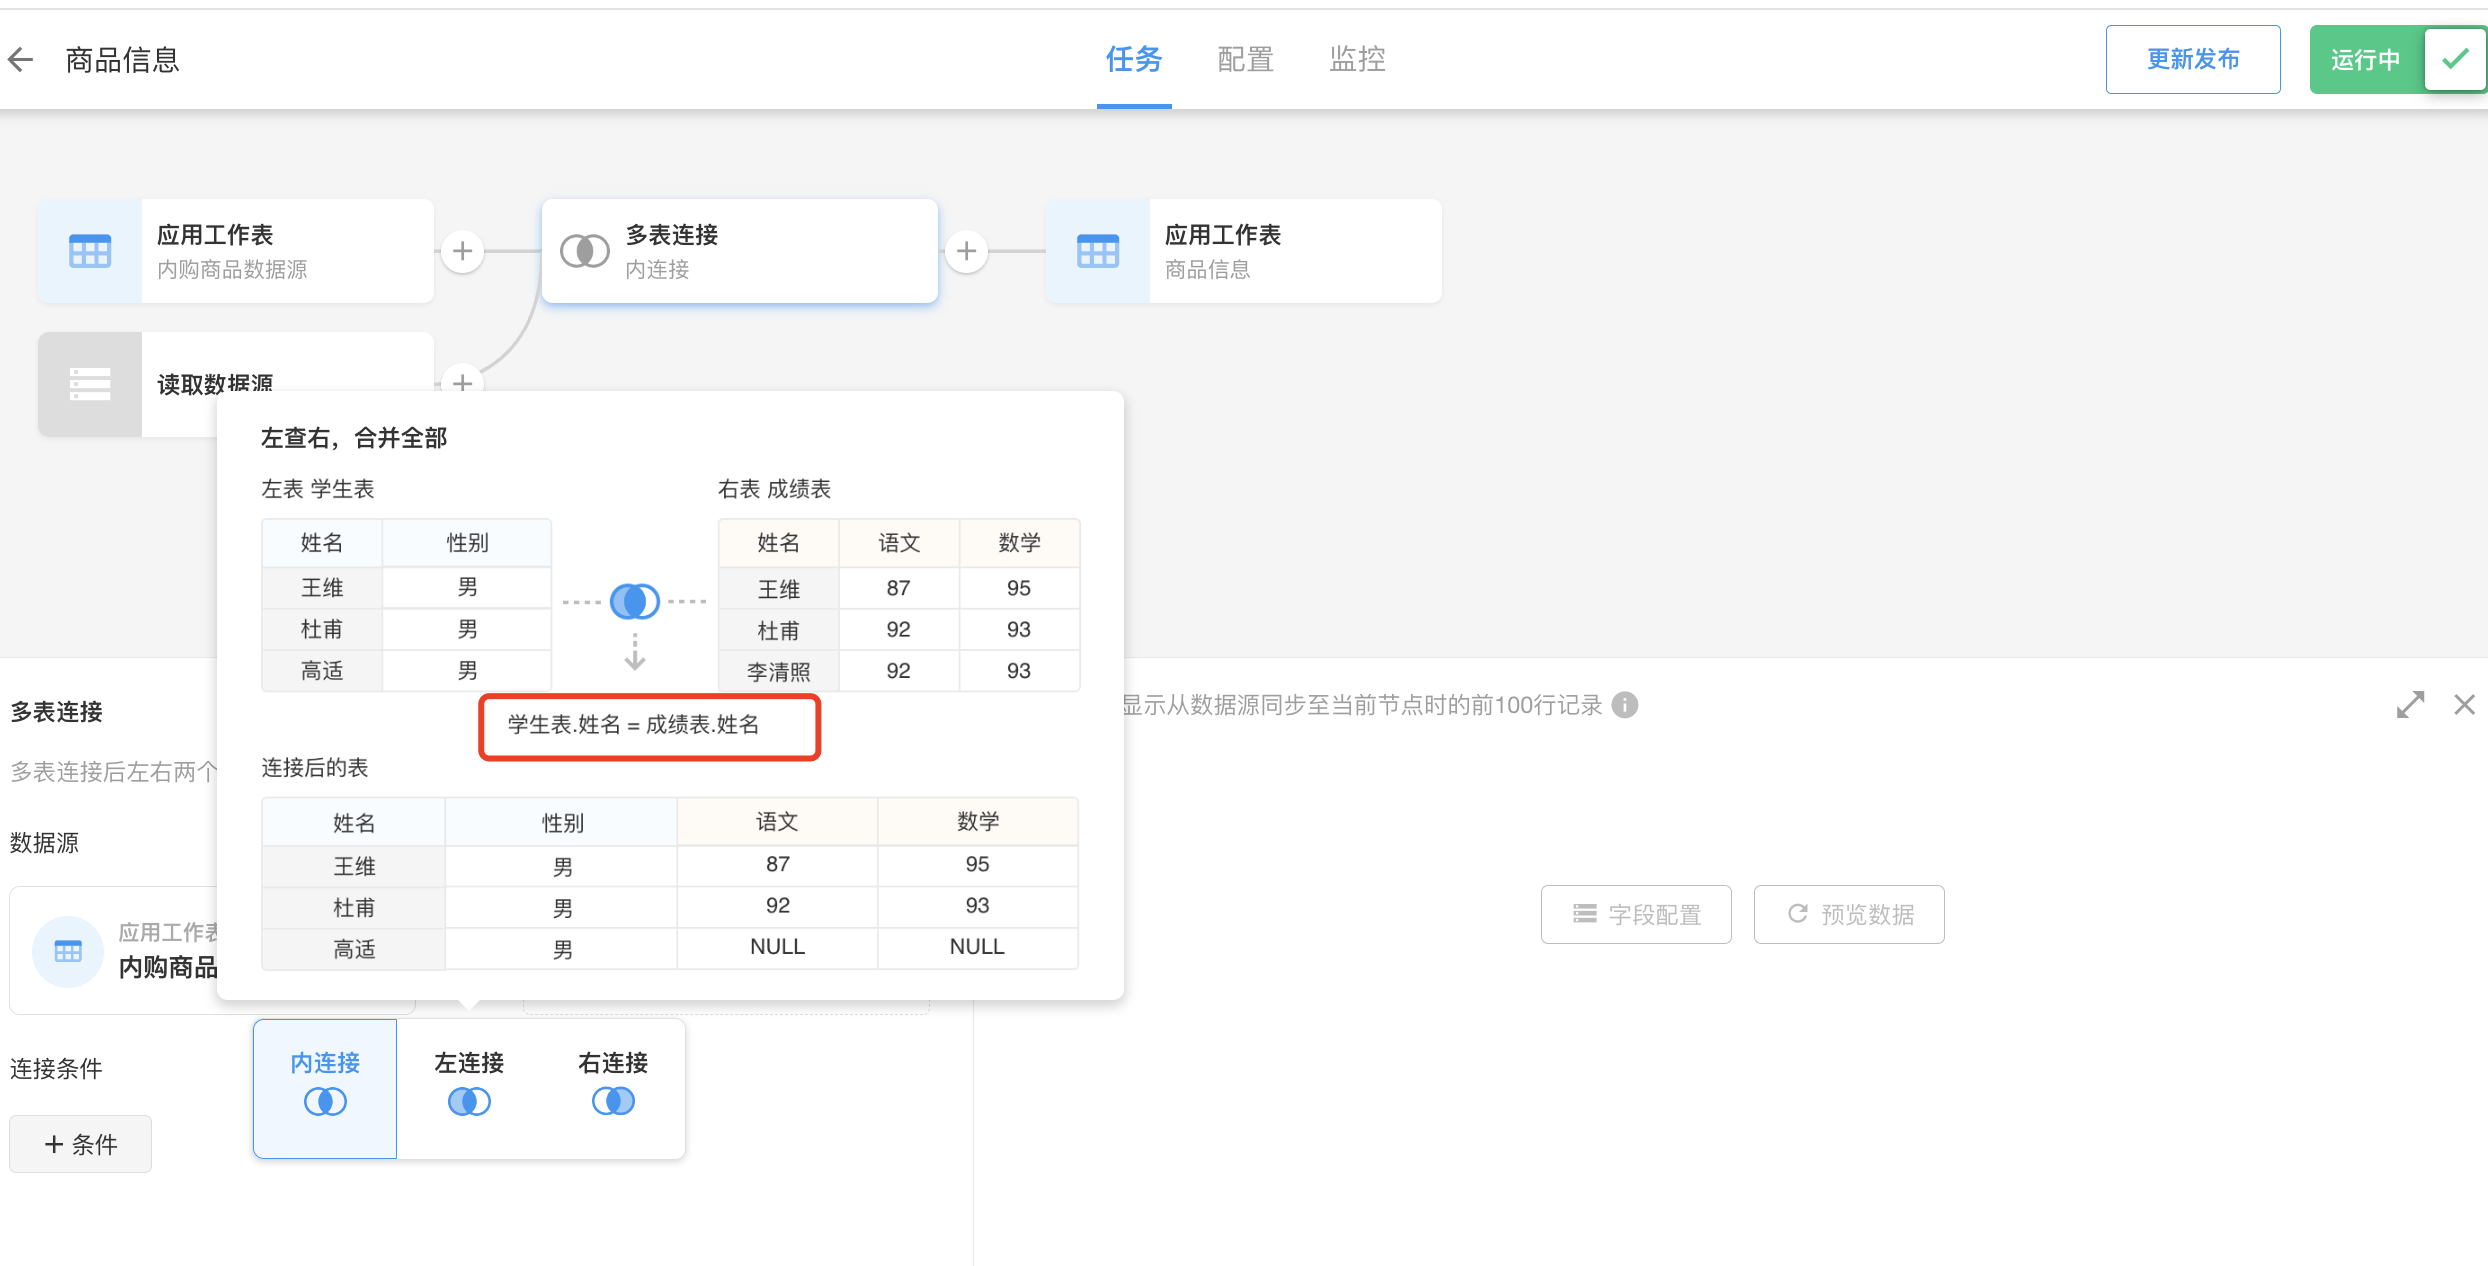Click the 多表连接 join node icon
Image resolution: width=2488 pixels, height=1266 pixels.
click(585, 251)
